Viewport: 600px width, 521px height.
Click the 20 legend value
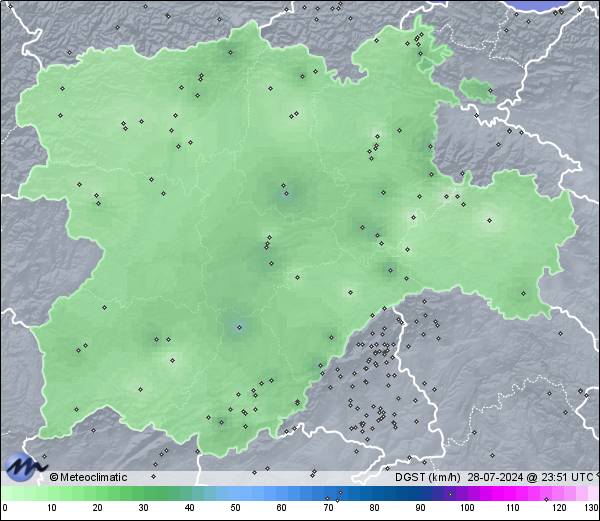click(98, 508)
